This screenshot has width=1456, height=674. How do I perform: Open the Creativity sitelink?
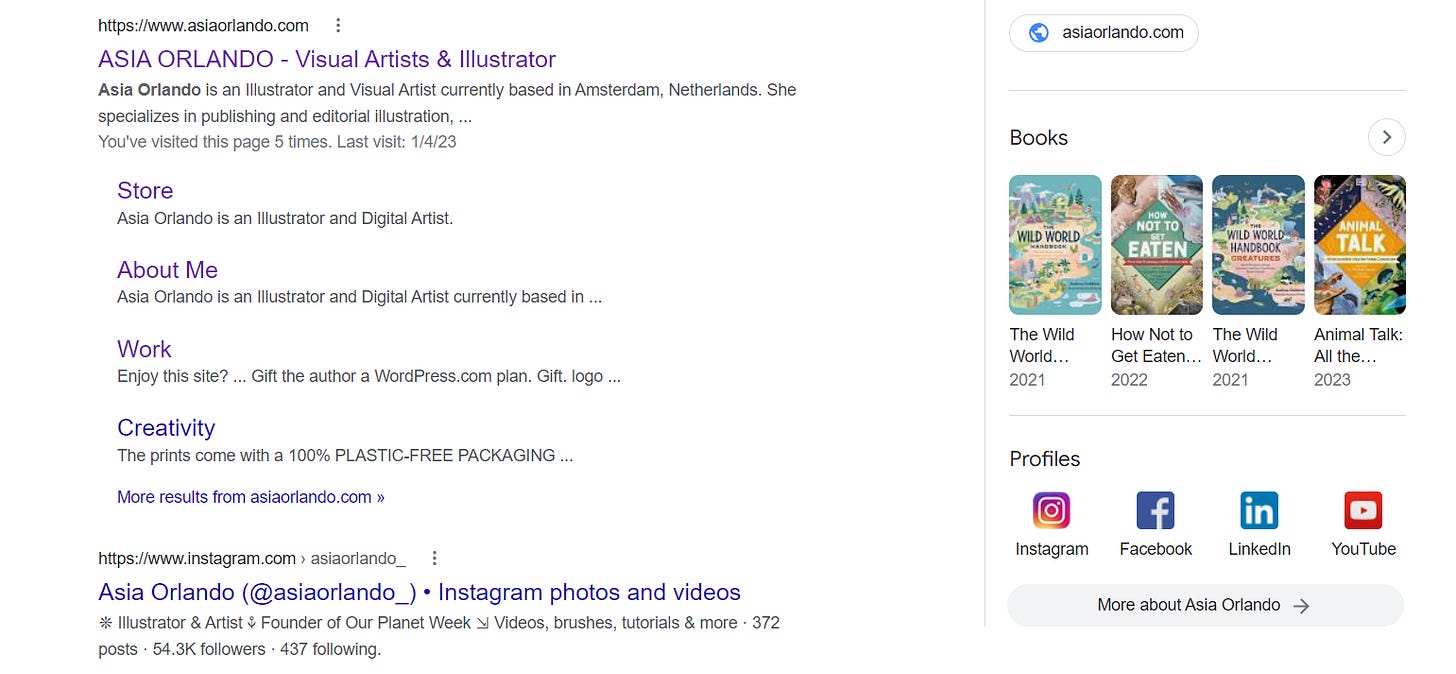(166, 427)
